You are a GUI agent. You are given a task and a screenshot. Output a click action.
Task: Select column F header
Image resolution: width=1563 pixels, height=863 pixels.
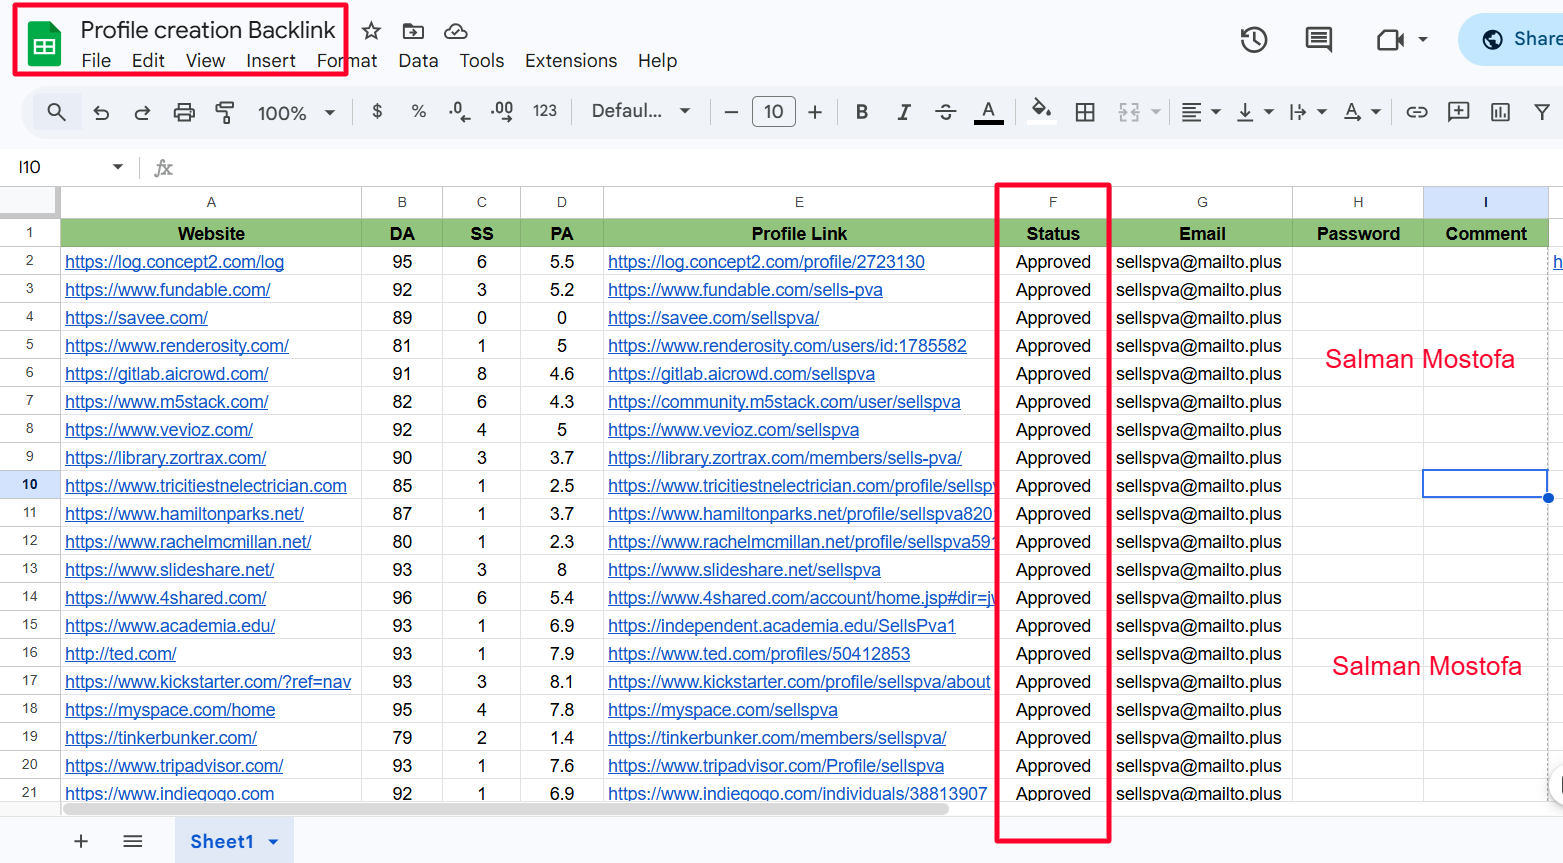[1053, 202]
